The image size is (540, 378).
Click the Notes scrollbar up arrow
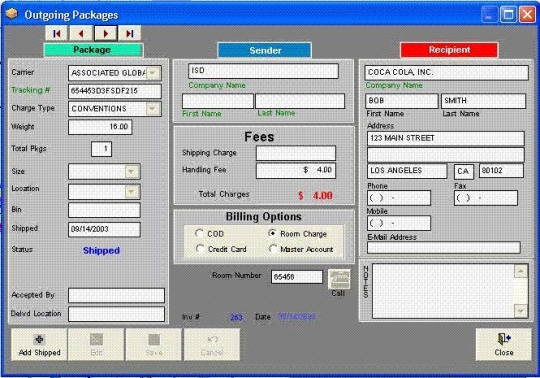point(520,271)
